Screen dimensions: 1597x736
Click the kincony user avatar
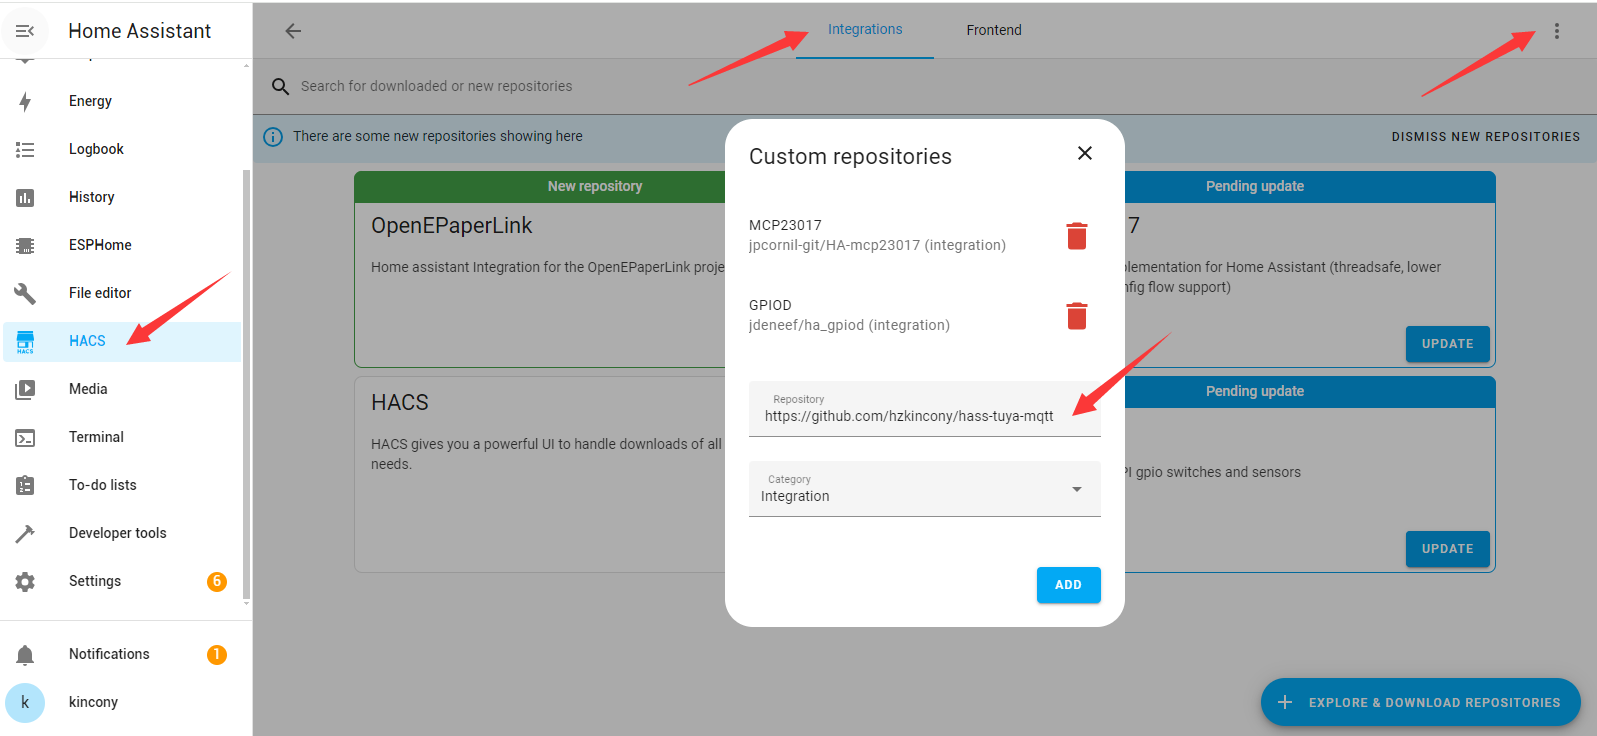pyautogui.click(x=25, y=702)
